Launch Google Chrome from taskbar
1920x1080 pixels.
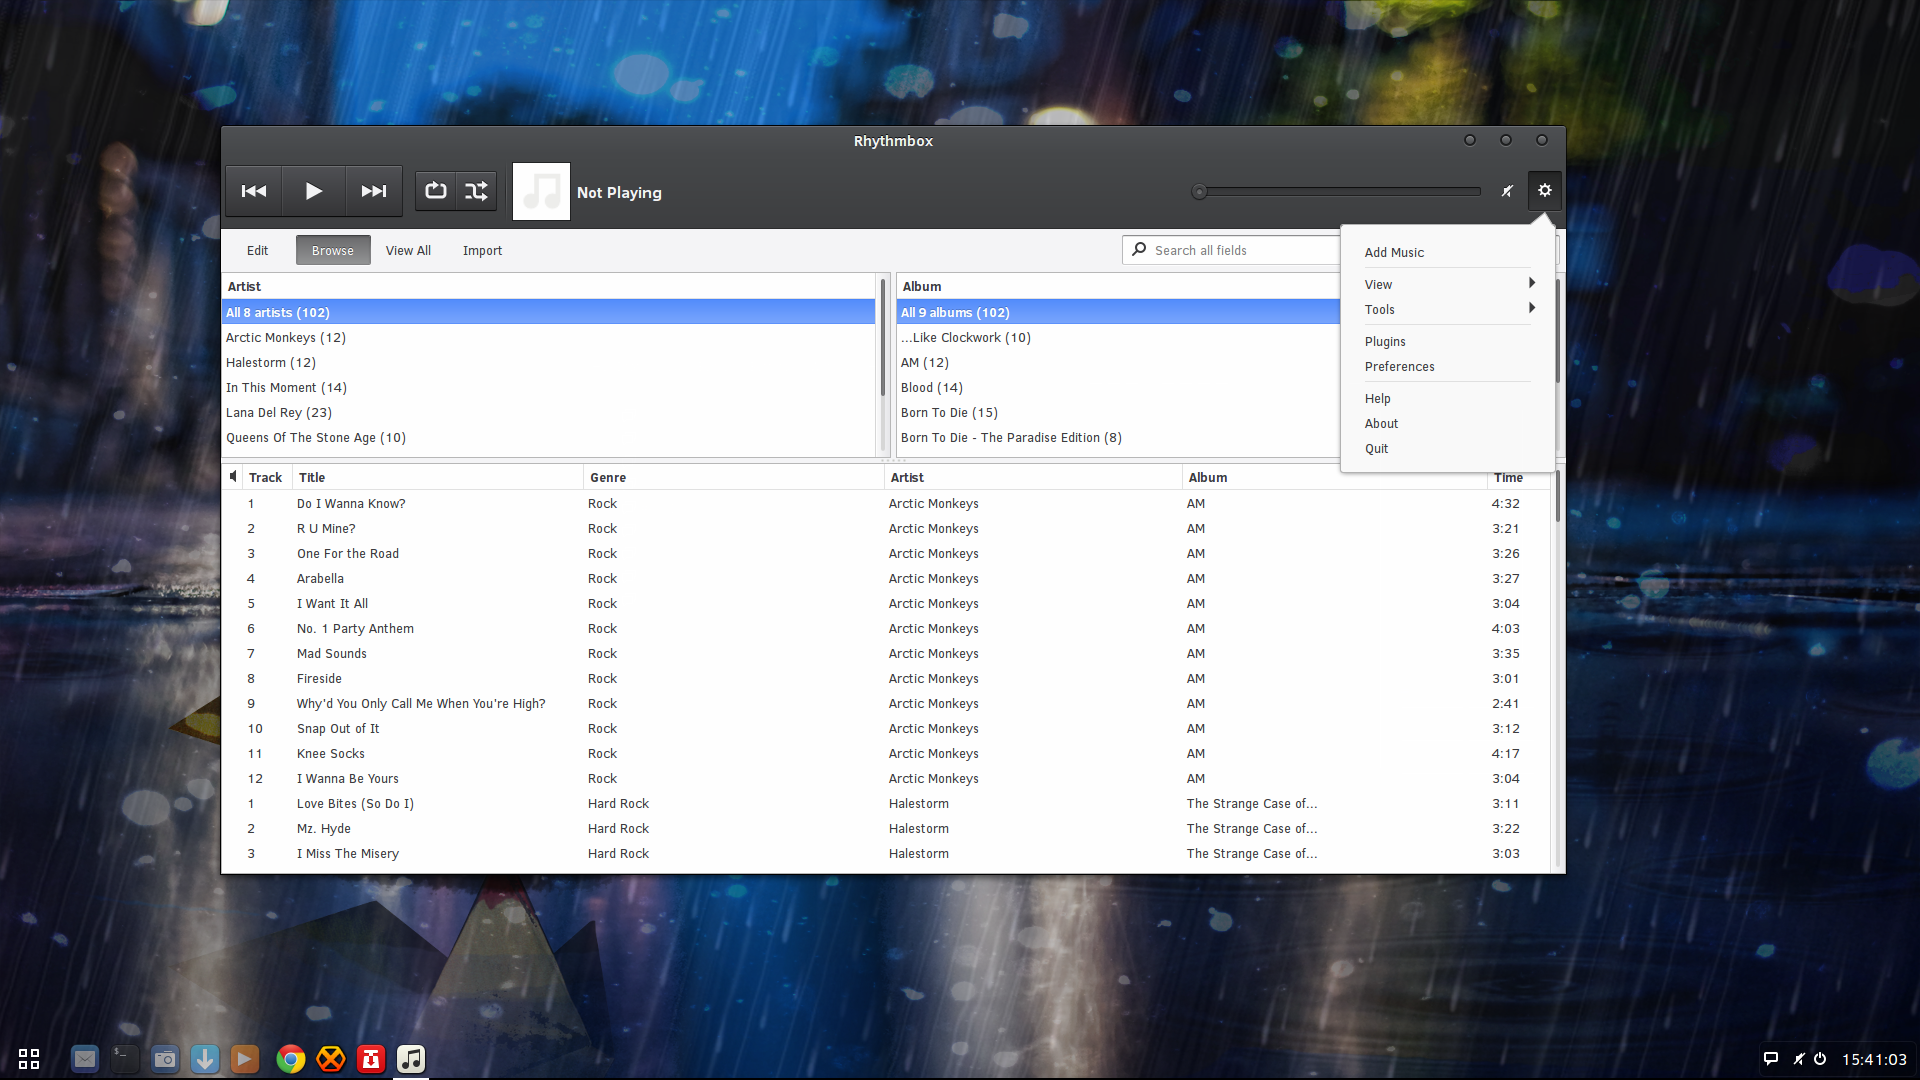[x=291, y=1058]
